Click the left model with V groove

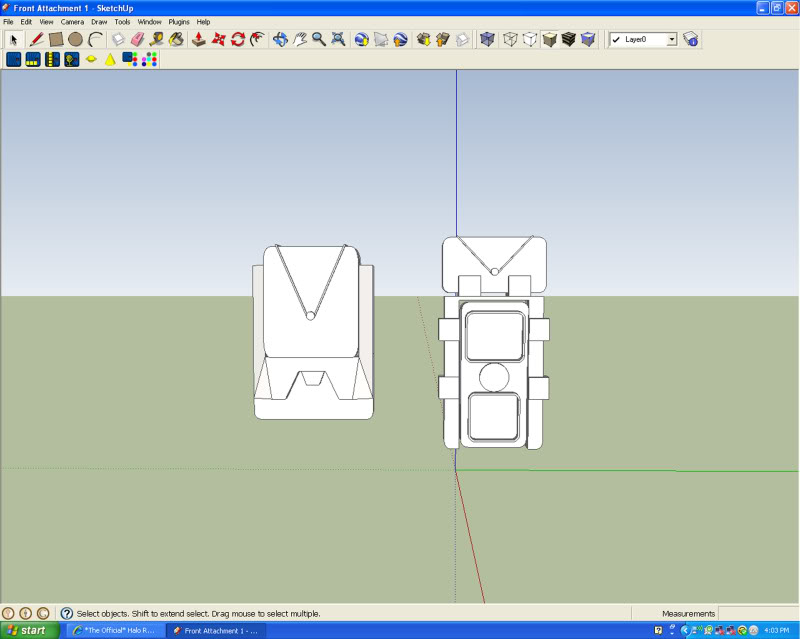313,332
